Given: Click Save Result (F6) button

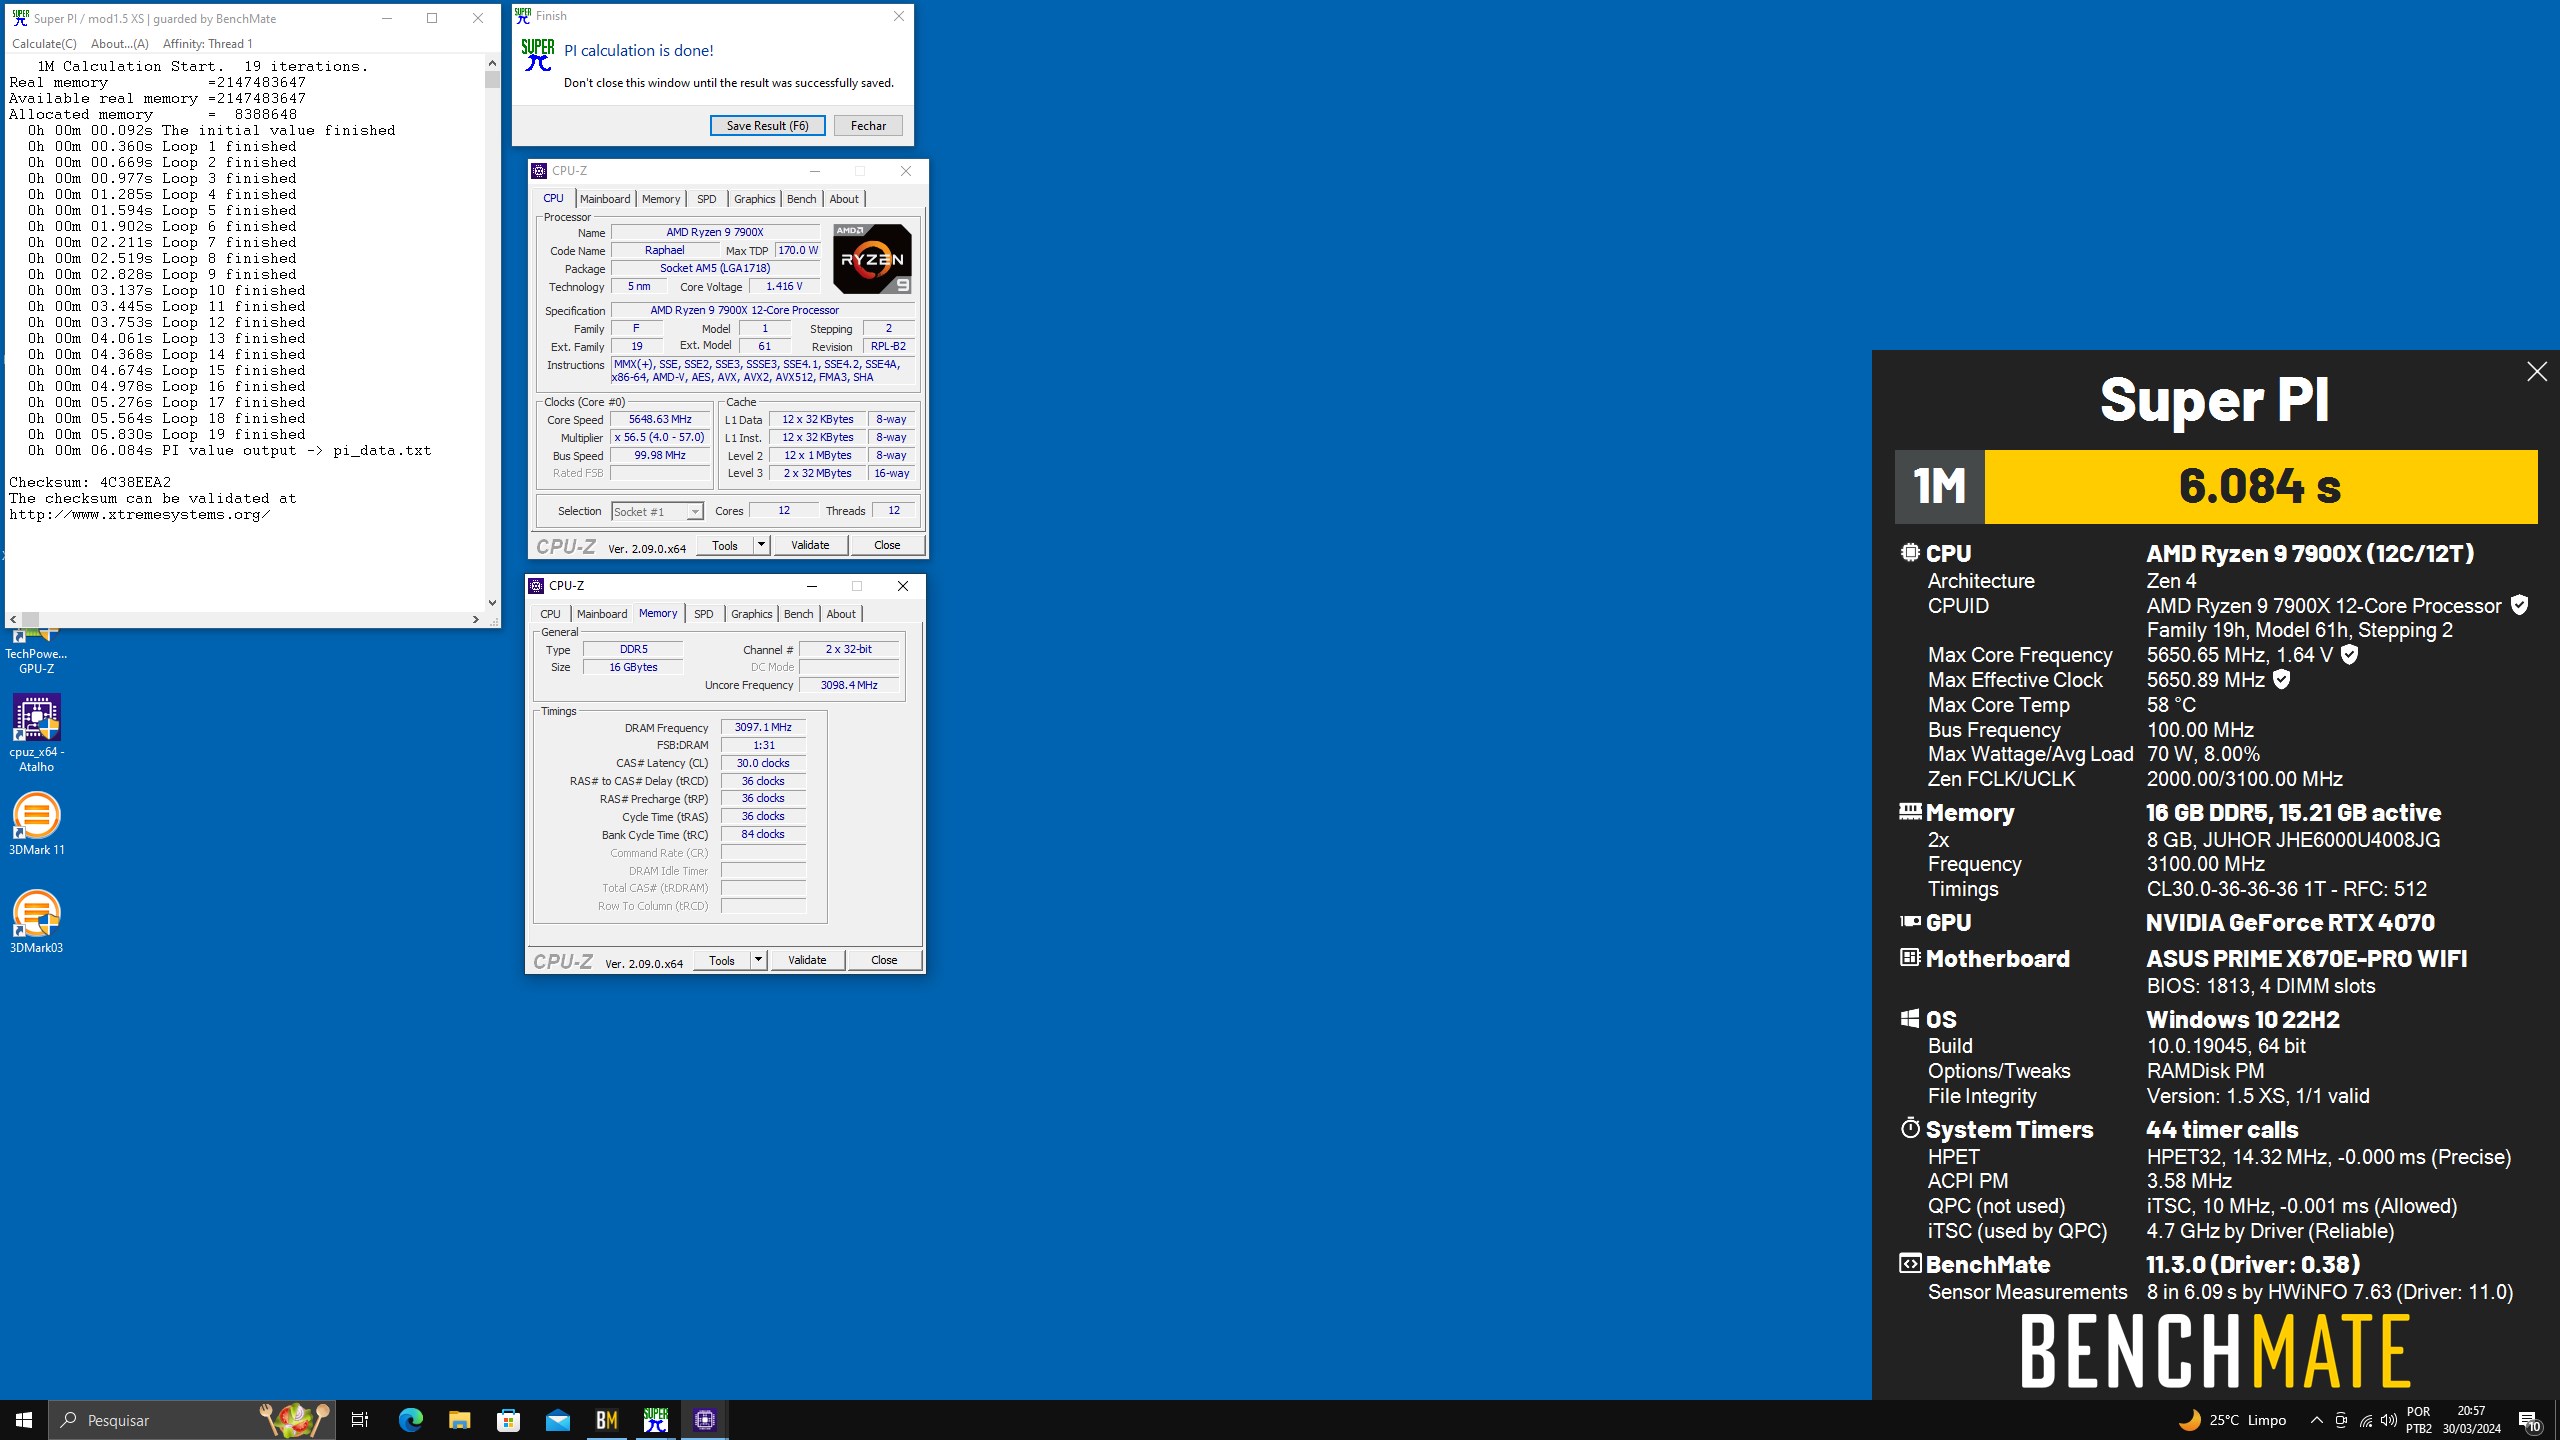Looking at the screenshot, I should (x=767, y=126).
